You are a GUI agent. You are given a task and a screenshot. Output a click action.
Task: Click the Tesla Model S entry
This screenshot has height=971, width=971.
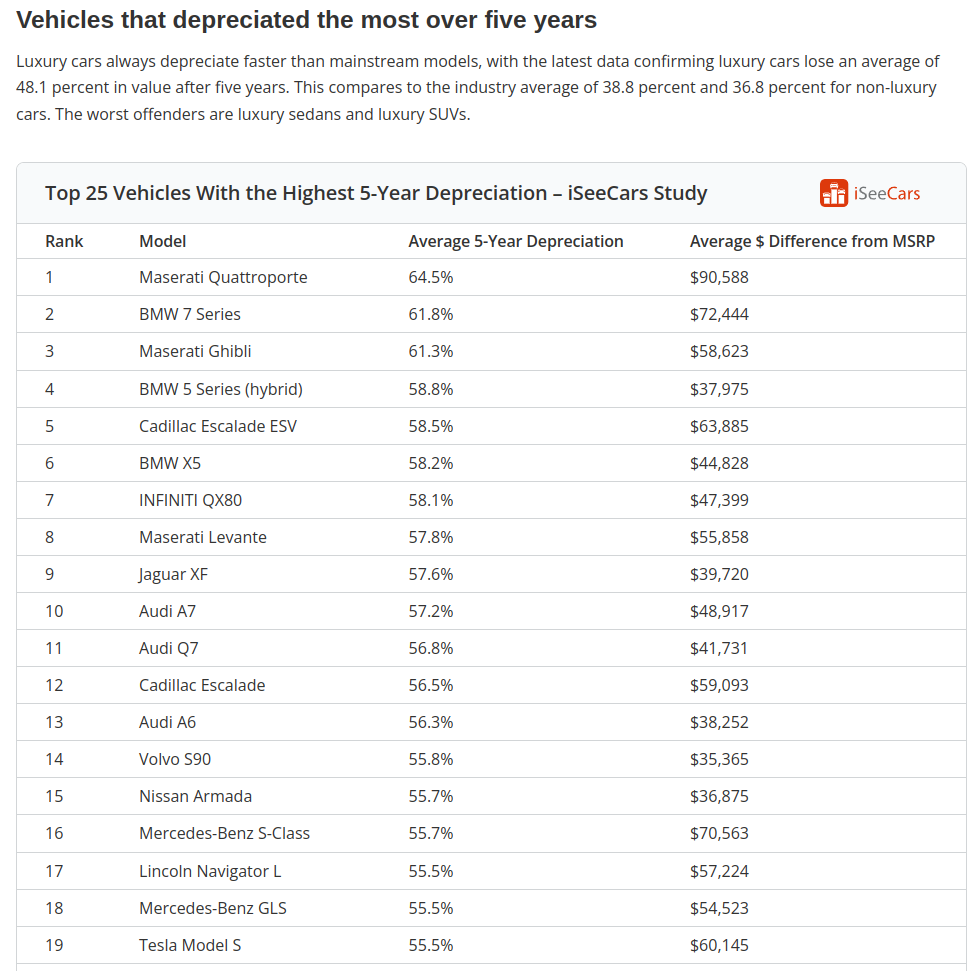190,945
